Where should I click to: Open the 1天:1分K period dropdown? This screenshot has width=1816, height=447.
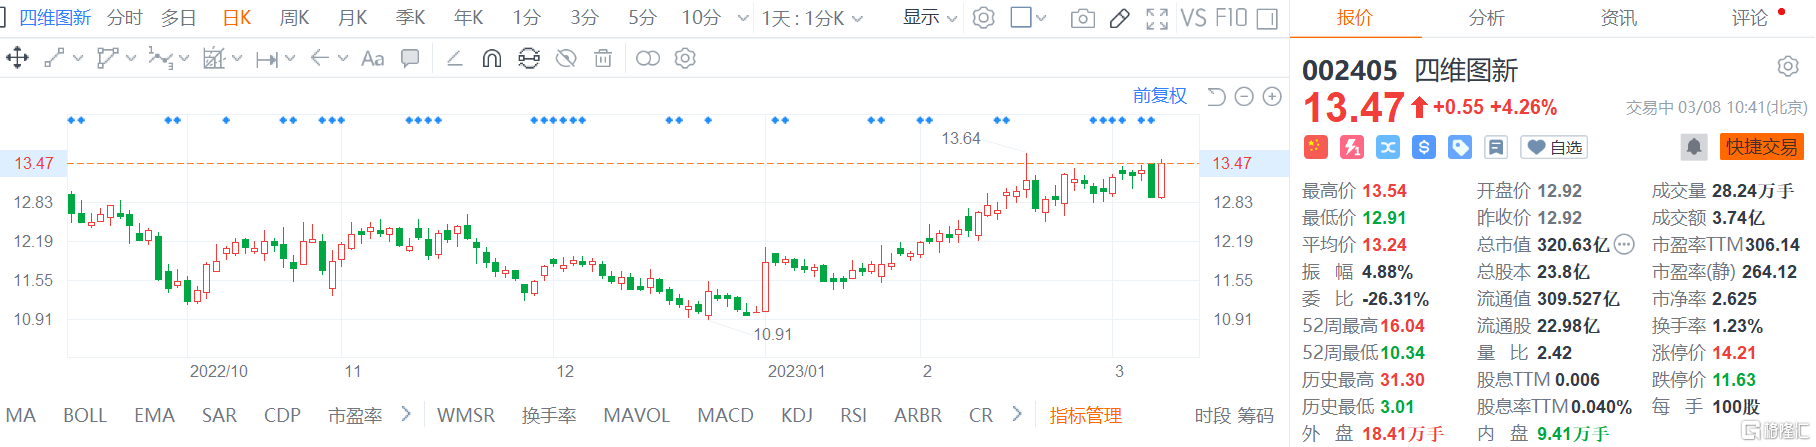(812, 18)
